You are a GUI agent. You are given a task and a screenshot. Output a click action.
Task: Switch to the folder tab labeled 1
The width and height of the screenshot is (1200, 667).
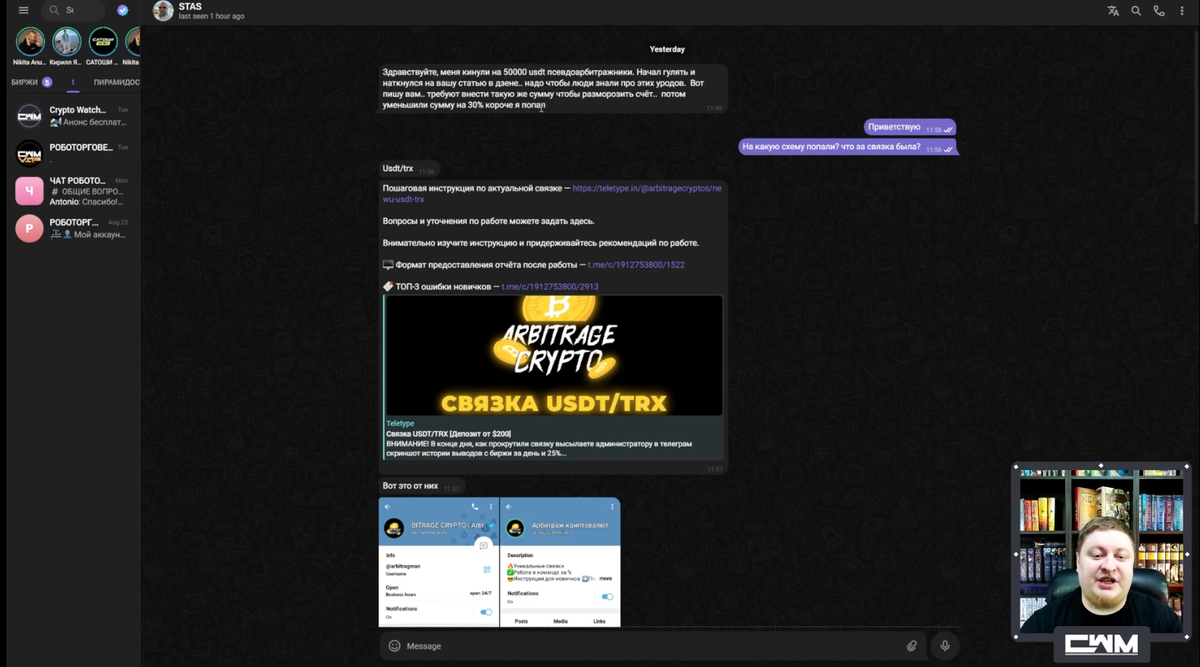(x=72, y=82)
